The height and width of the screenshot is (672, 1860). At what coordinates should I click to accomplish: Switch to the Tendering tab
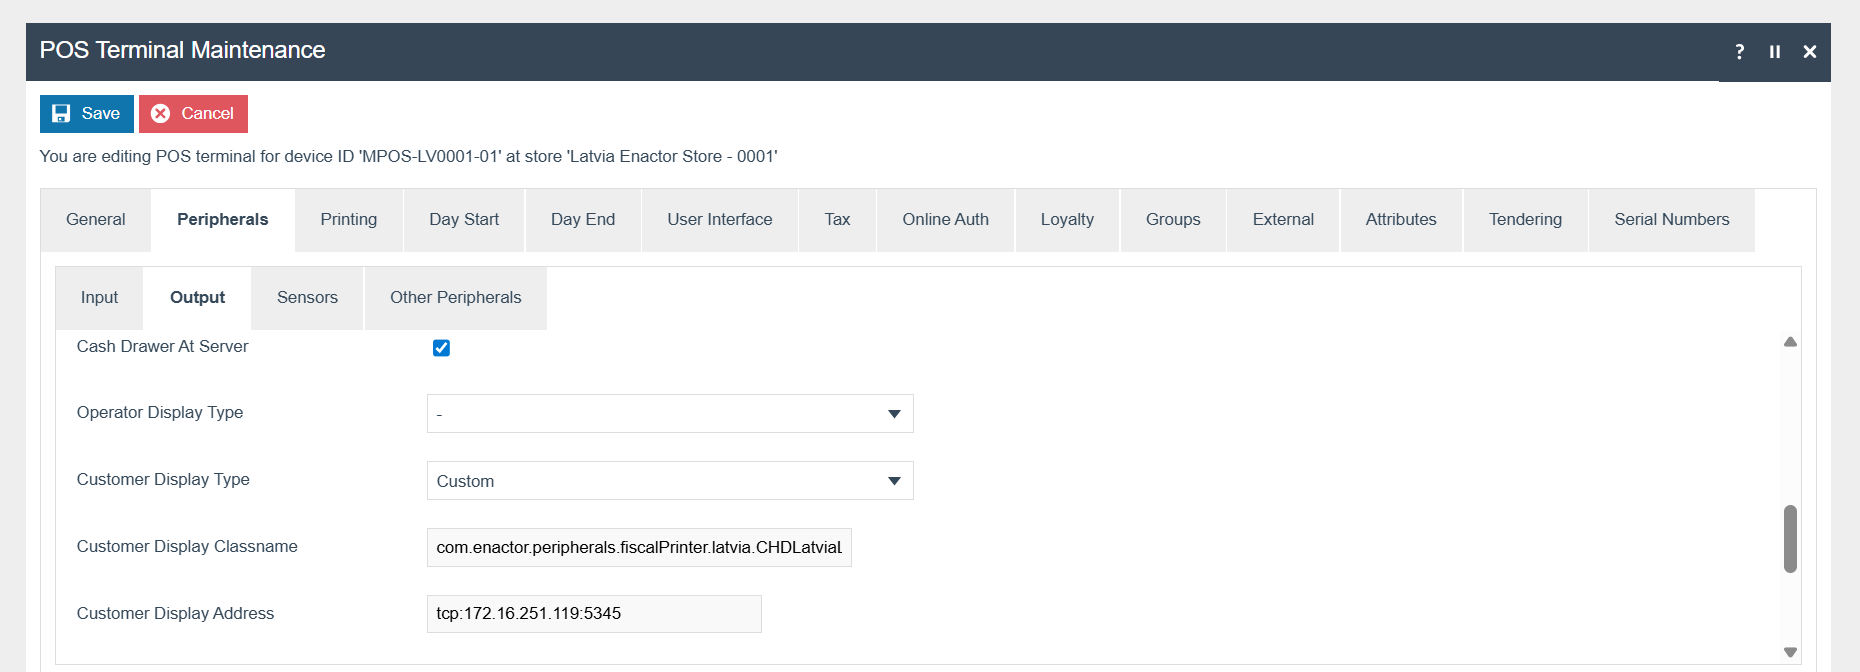click(x=1525, y=220)
